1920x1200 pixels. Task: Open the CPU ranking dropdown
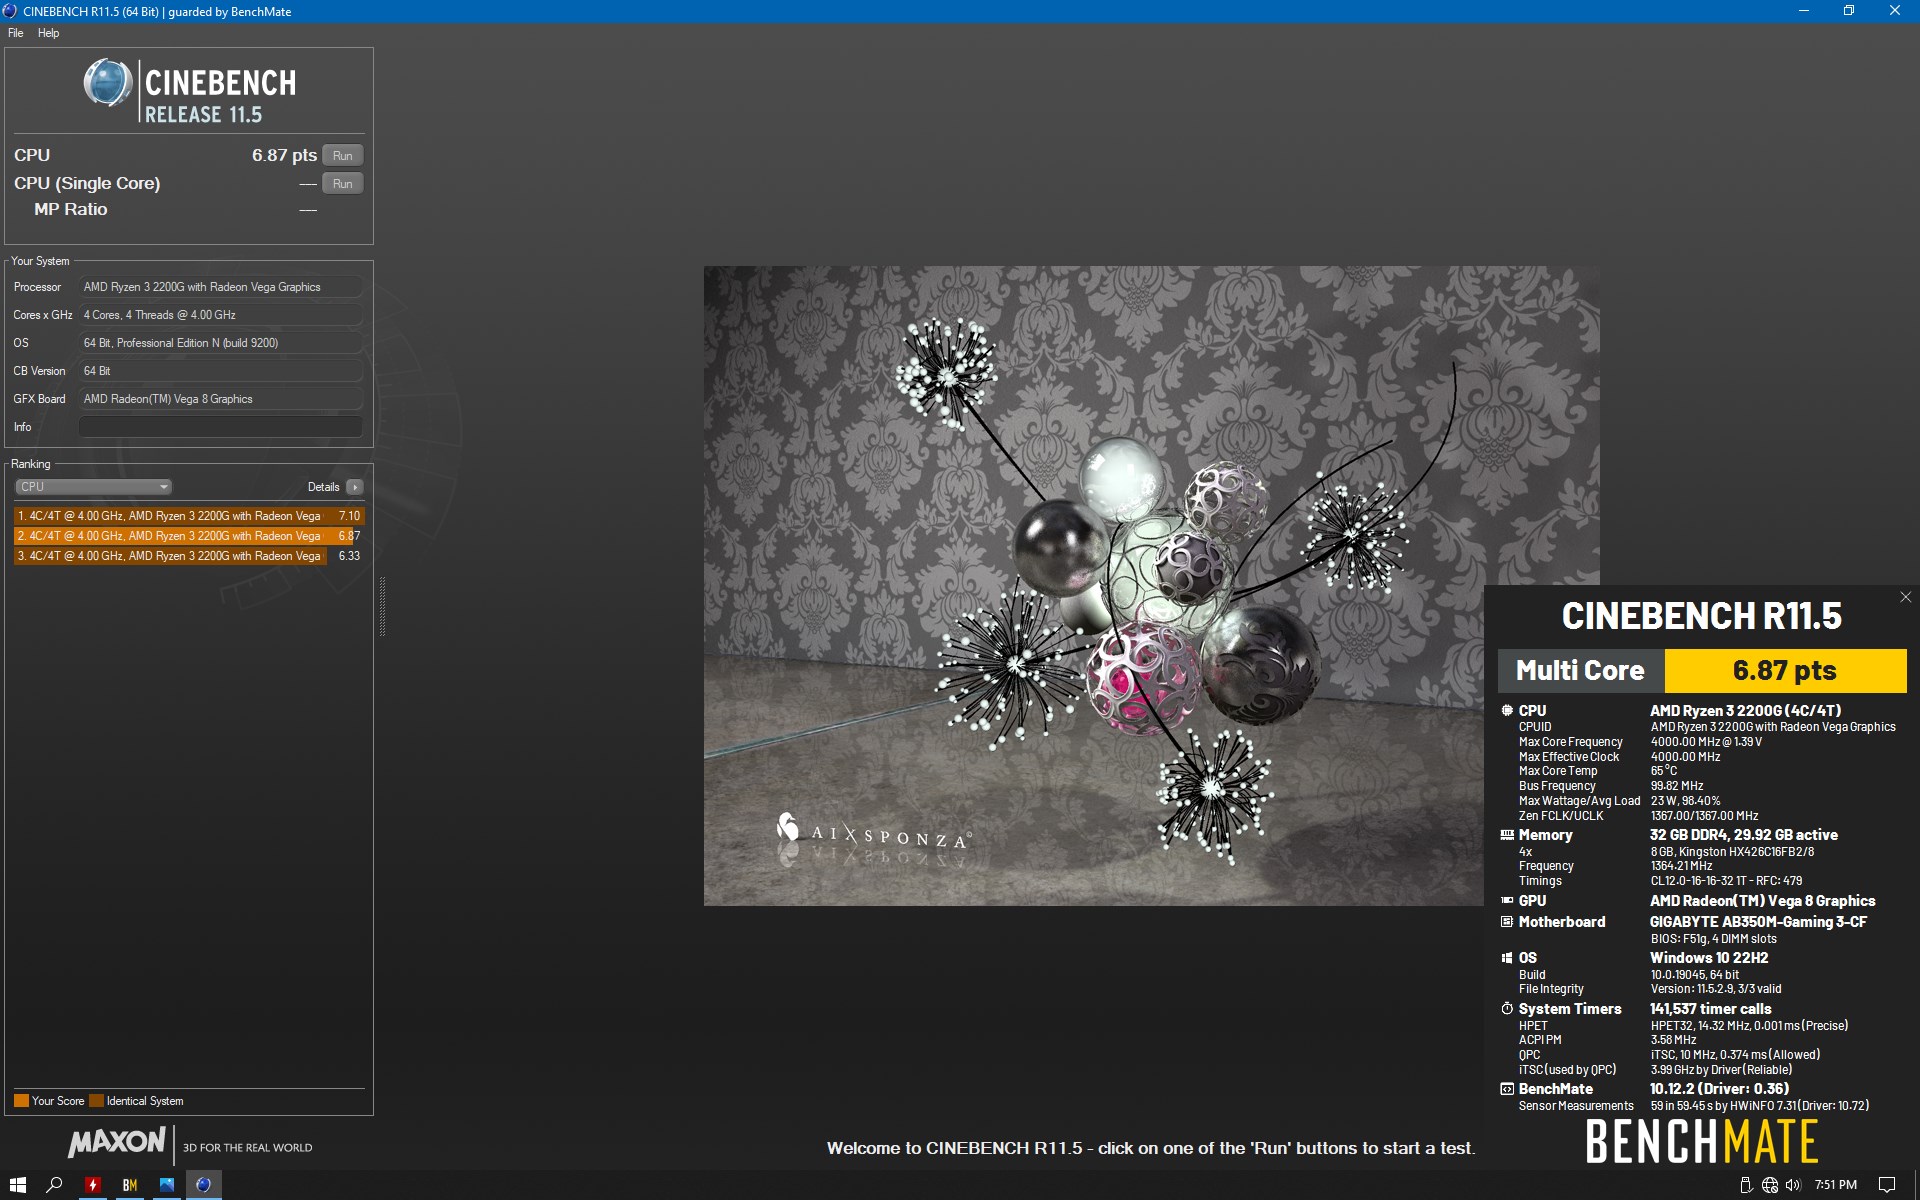93,487
